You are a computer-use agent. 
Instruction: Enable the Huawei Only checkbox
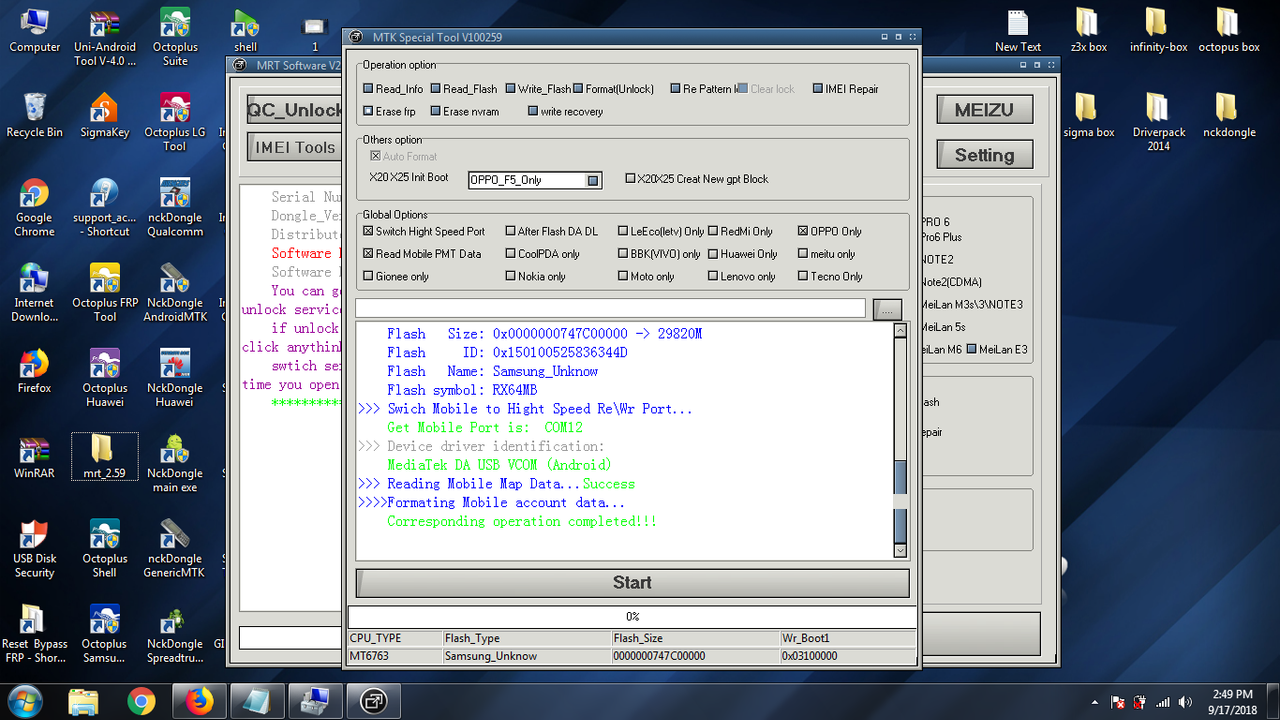click(713, 254)
